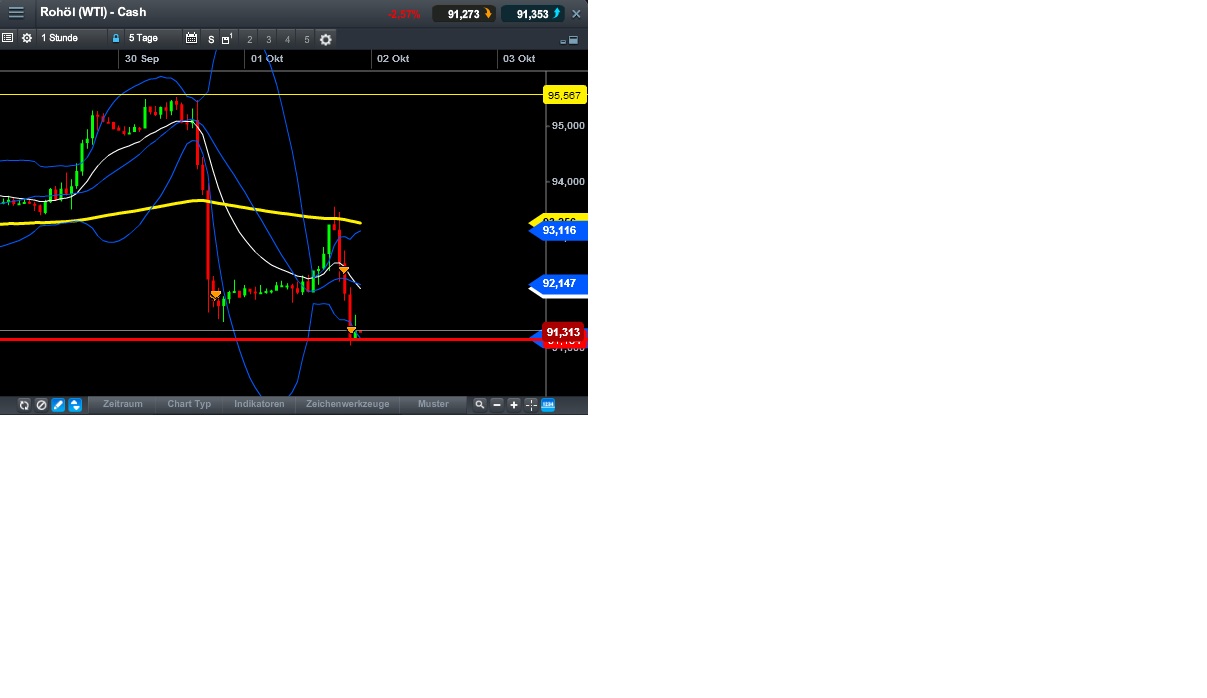Click the red 91,313 price marker
Image resolution: width=1207 pixels, height=698 pixels.
coord(563,332)
